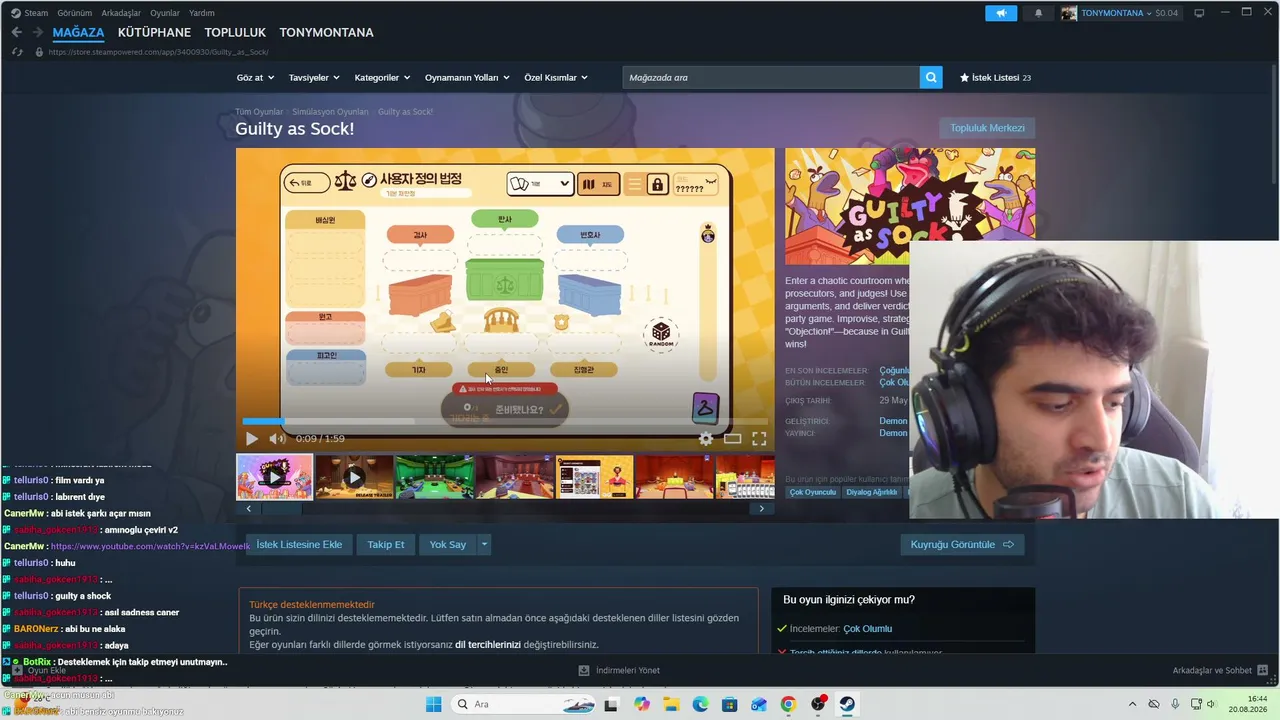Open the TONYMONTANA profile tab
Screen dimensions: 1280x720
click(x=326, y=33)
